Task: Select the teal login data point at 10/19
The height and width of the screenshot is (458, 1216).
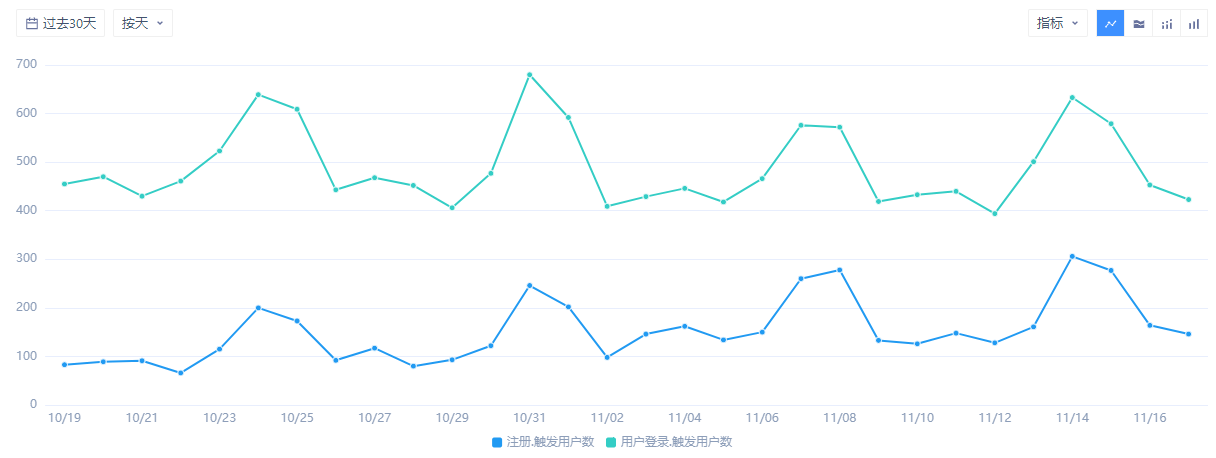Action: pos(64,184)
